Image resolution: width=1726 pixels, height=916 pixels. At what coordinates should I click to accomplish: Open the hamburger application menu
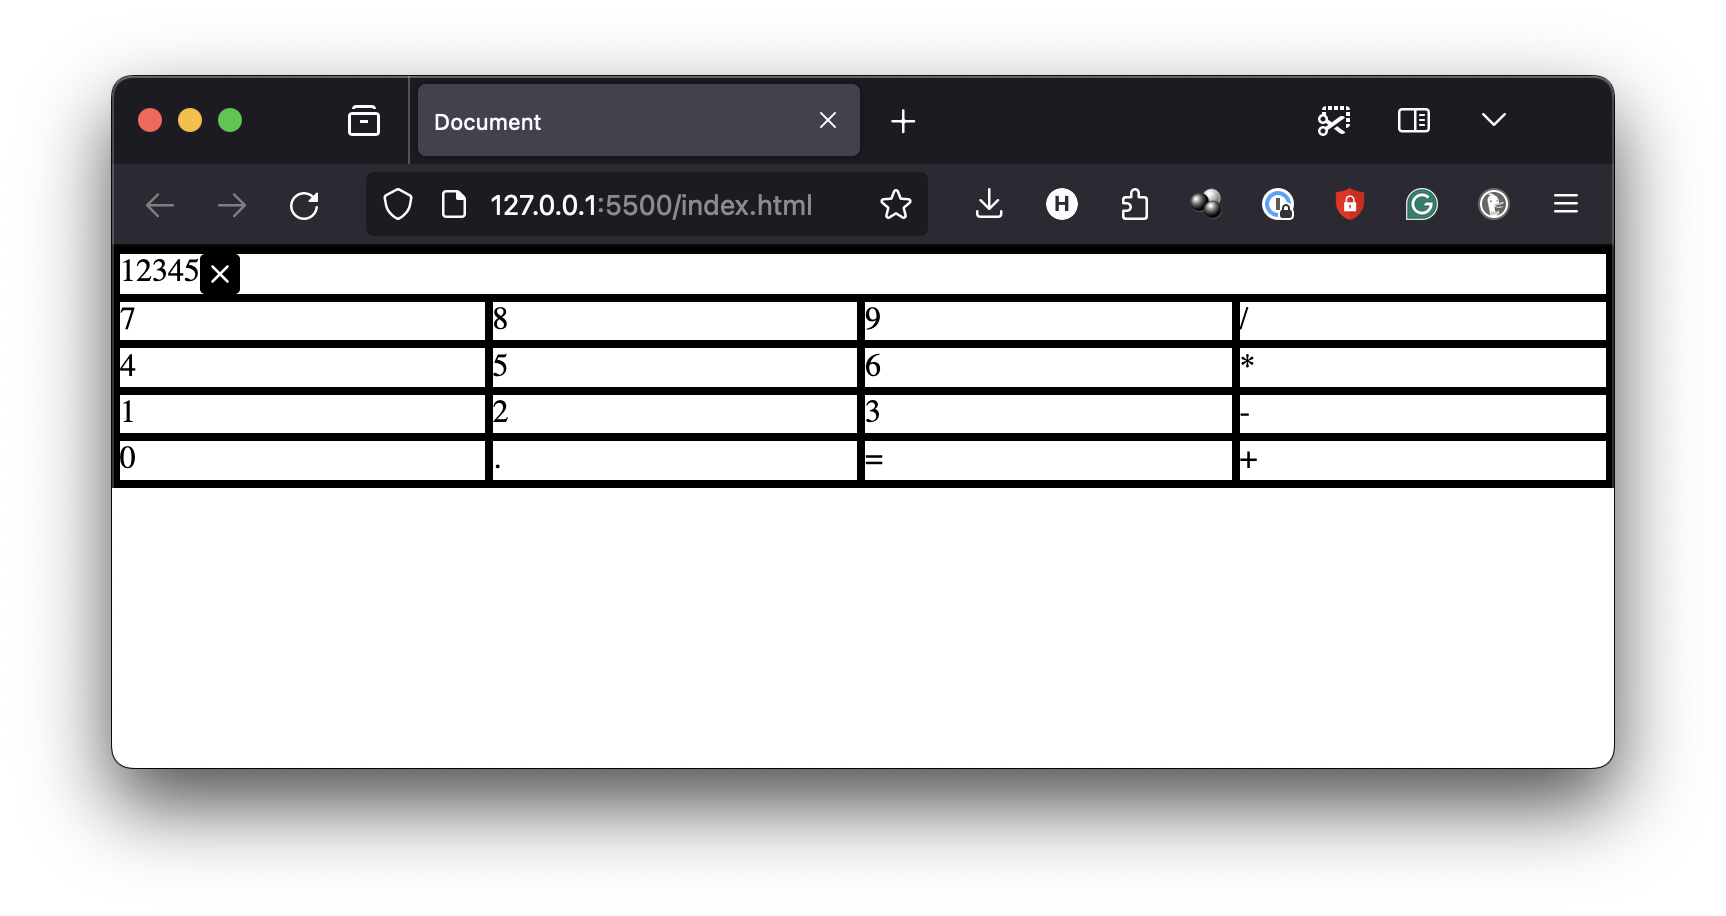1565,204
